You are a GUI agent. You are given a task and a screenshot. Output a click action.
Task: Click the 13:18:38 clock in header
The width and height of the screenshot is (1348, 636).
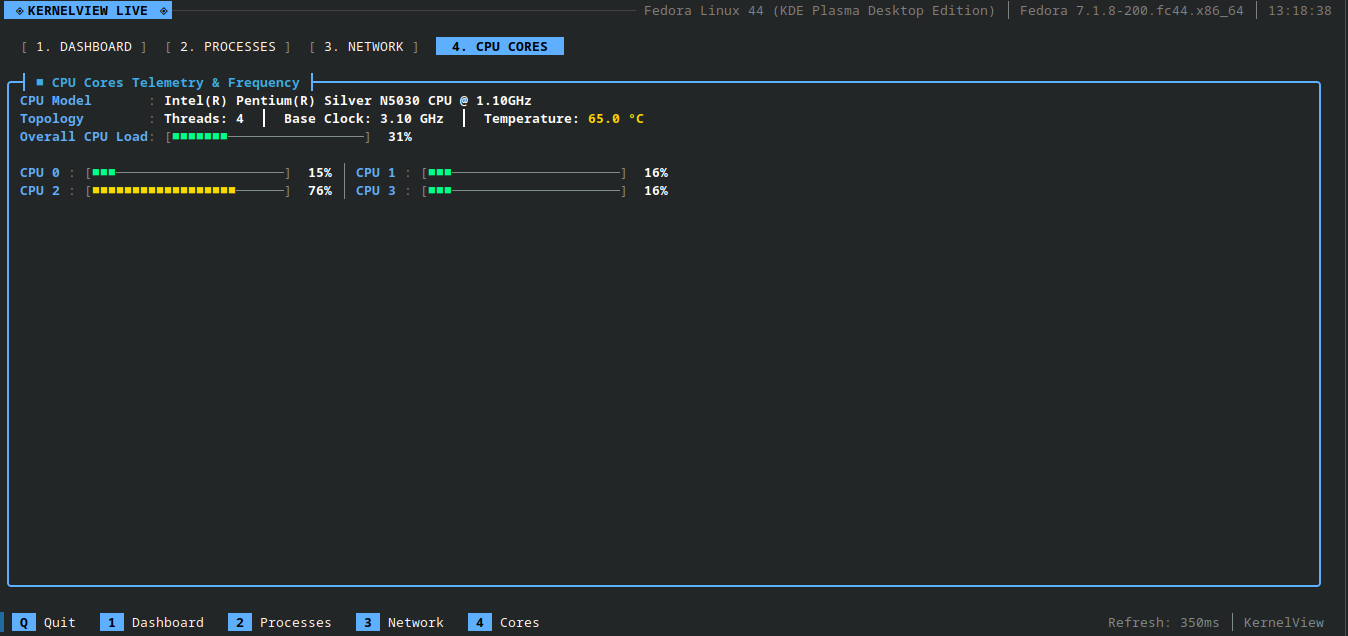1300,11
